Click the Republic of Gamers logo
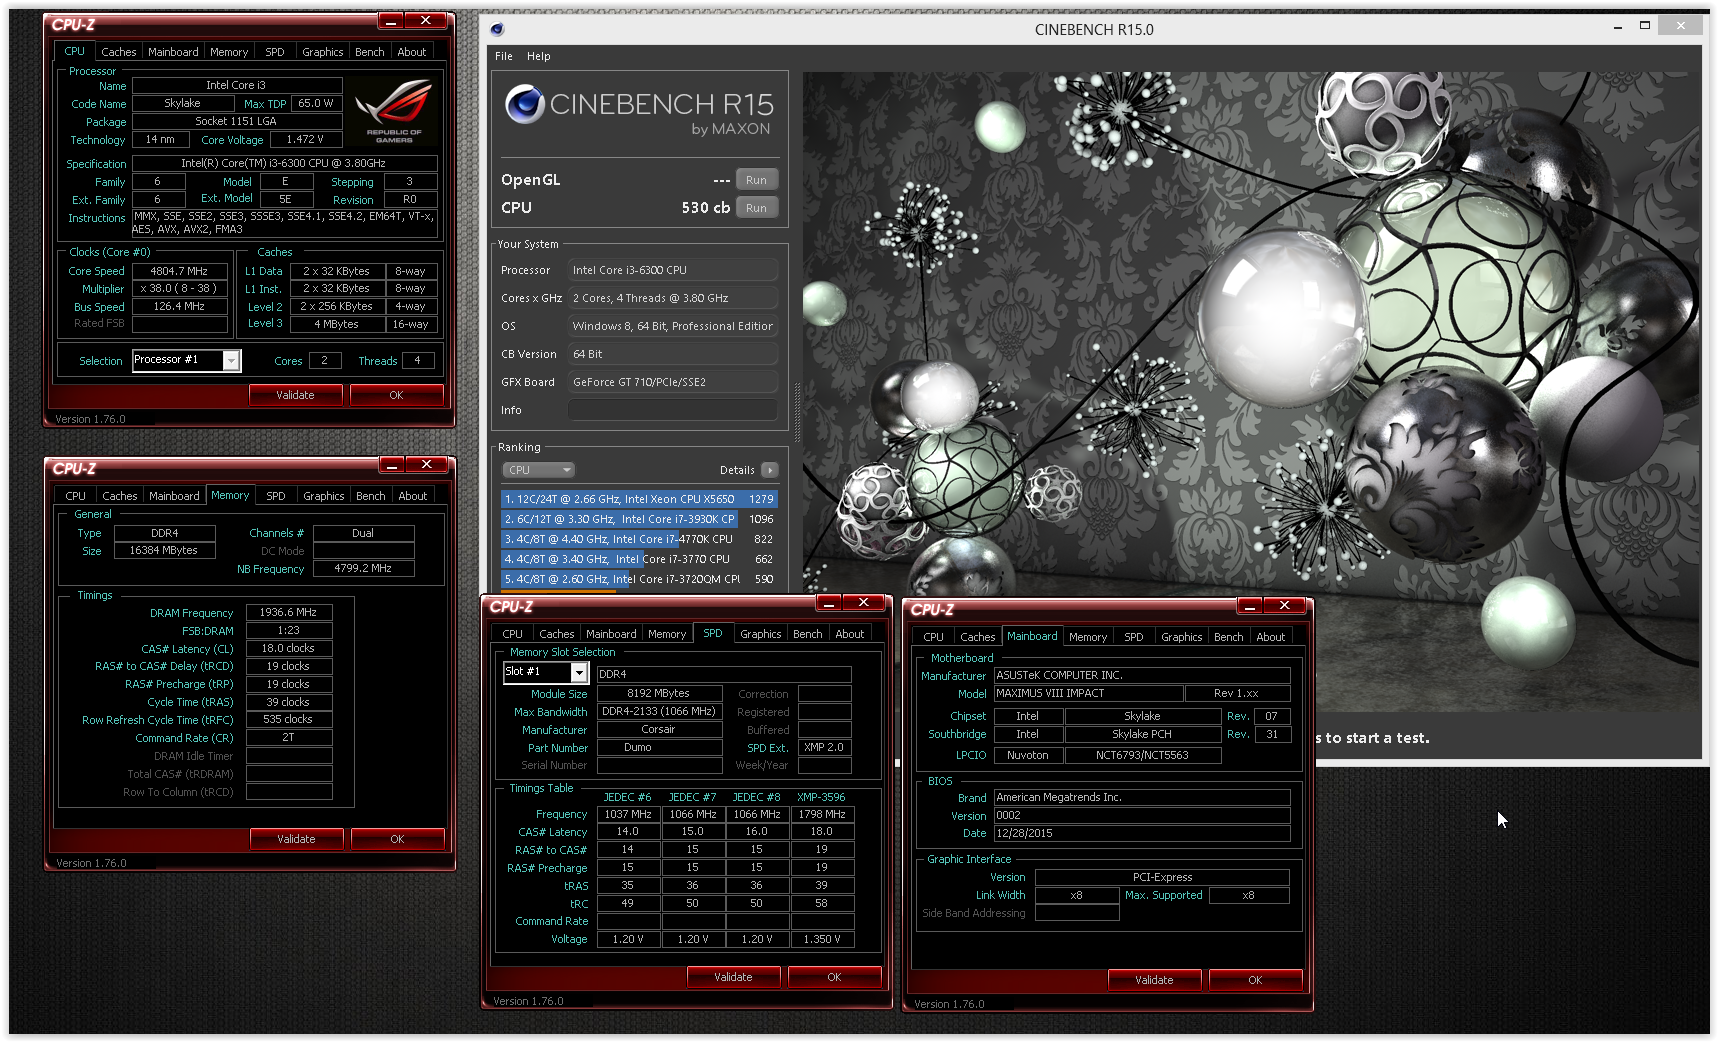1718x1042 pixels. pos(394,111)
